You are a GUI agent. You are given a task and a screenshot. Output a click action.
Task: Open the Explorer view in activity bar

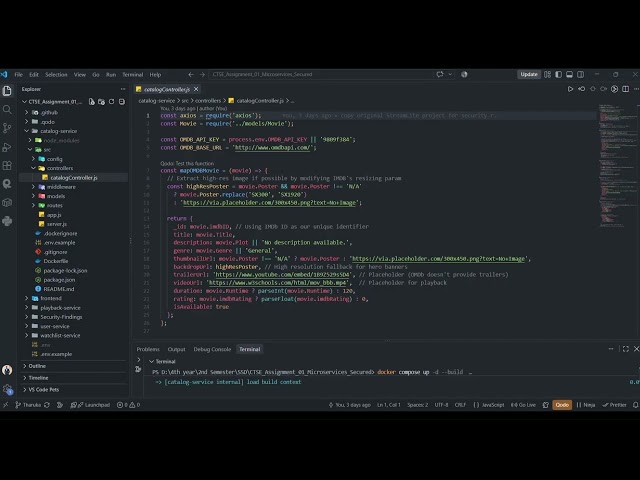click(x=7, y=91)
